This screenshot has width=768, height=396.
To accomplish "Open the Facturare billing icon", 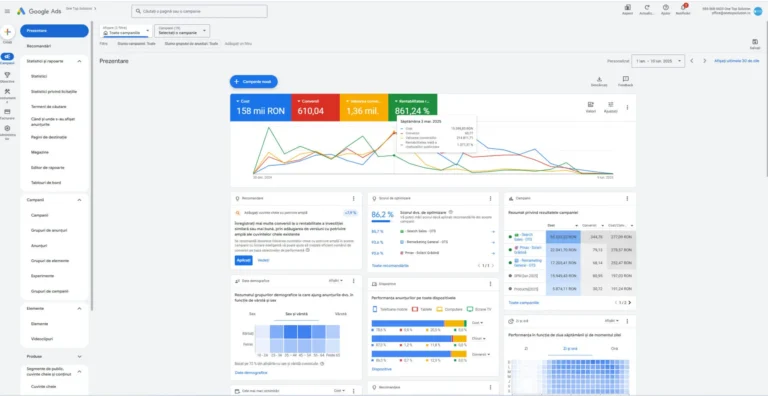I will click(x=7, y=112).
